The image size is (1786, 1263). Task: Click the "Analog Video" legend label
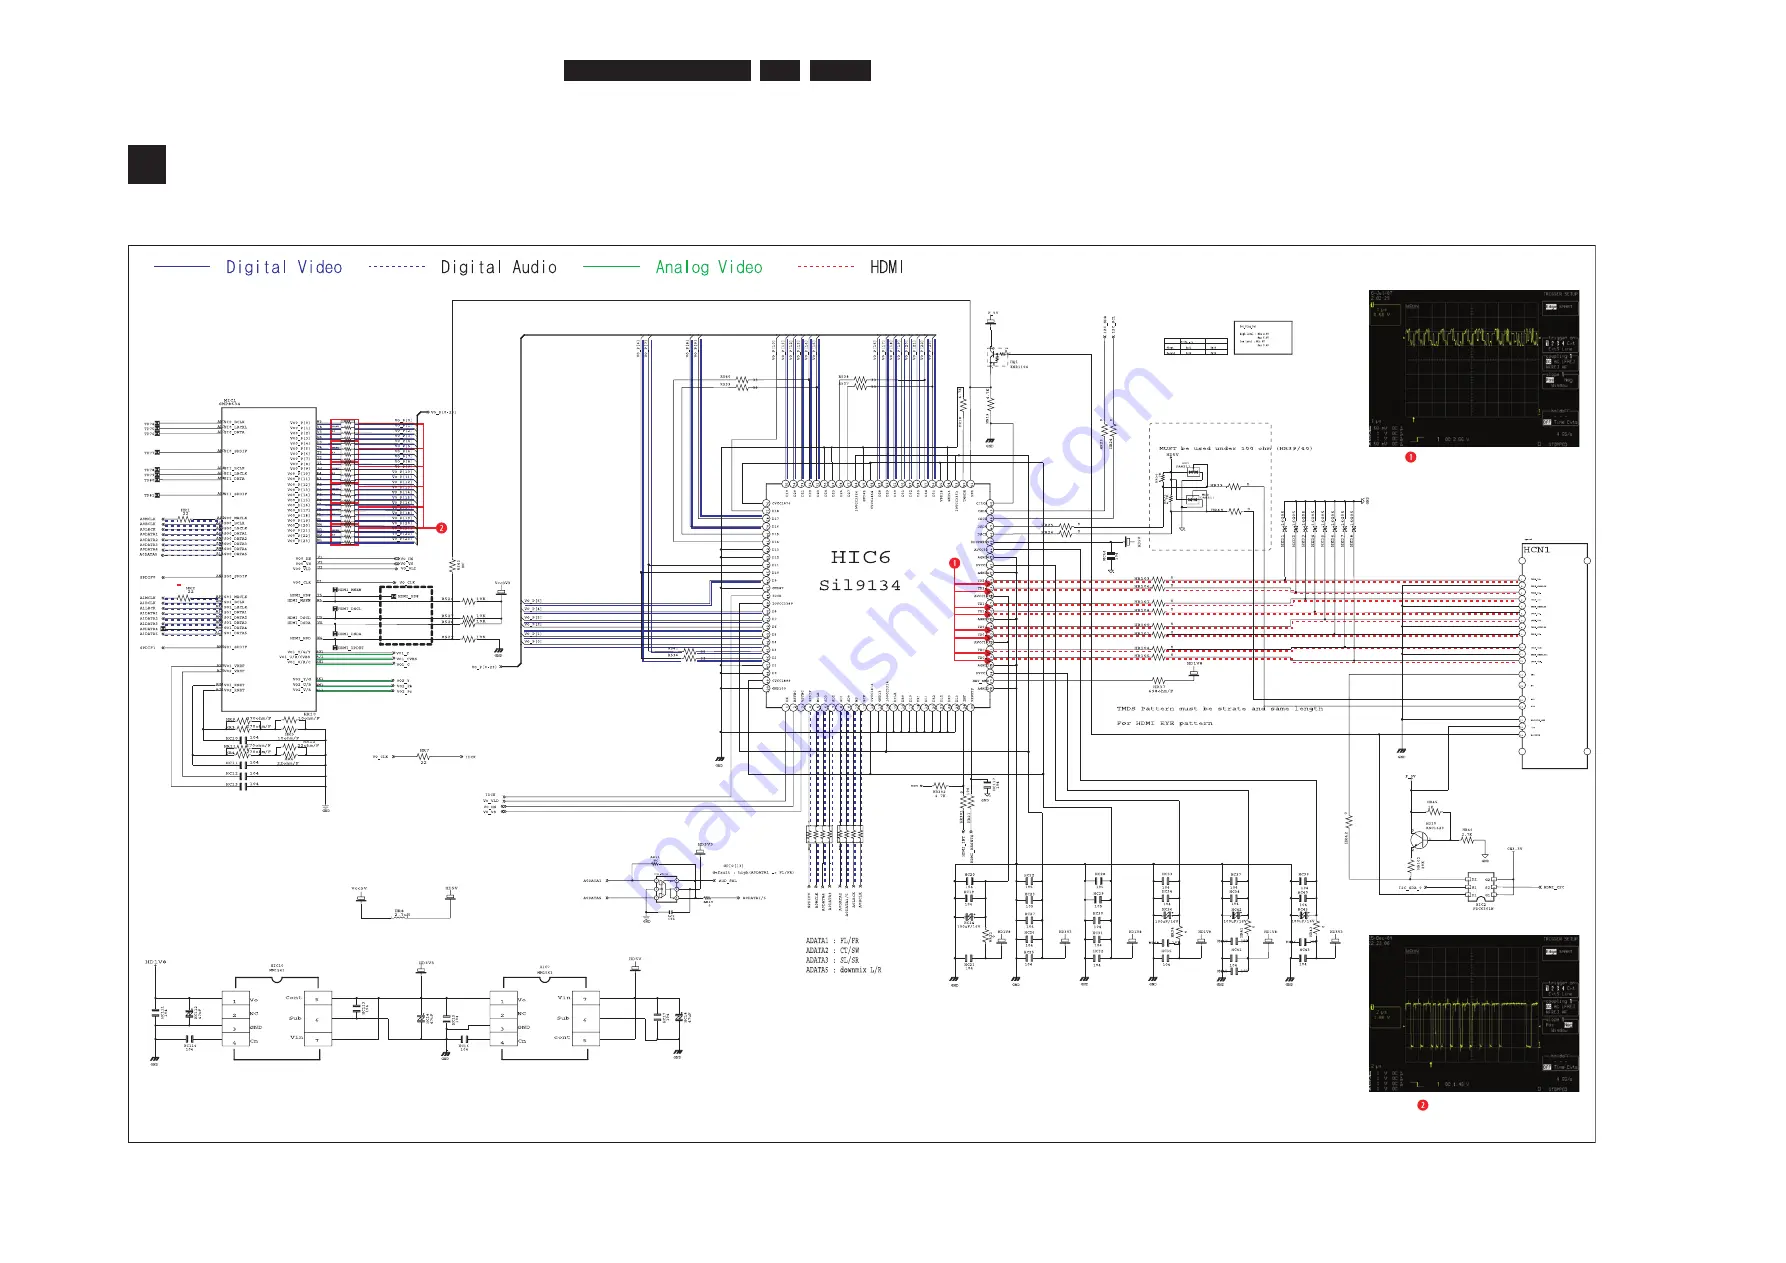pos(709,267)
